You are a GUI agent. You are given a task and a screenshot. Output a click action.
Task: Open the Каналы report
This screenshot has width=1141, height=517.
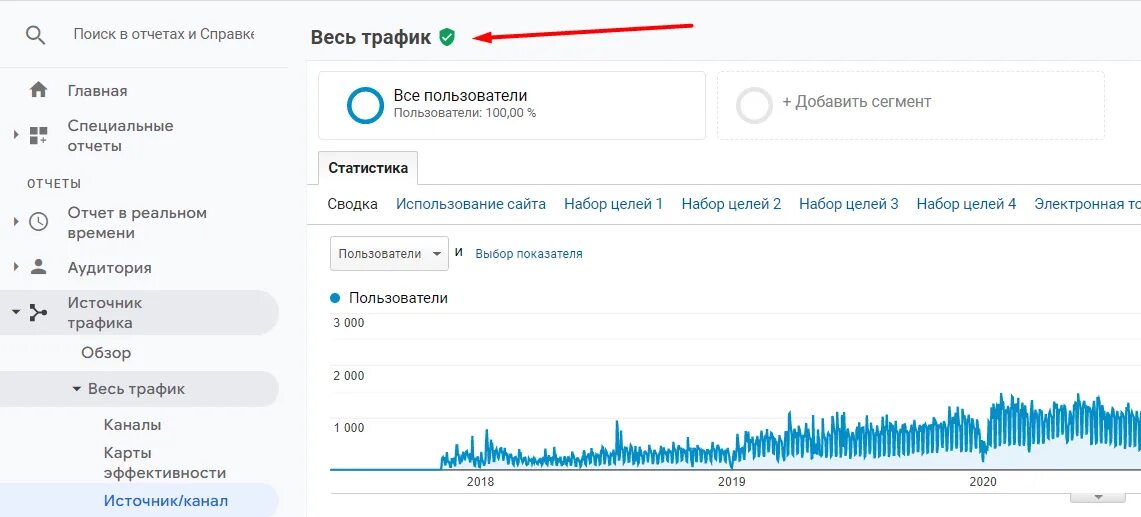click(x=132, y=425)
